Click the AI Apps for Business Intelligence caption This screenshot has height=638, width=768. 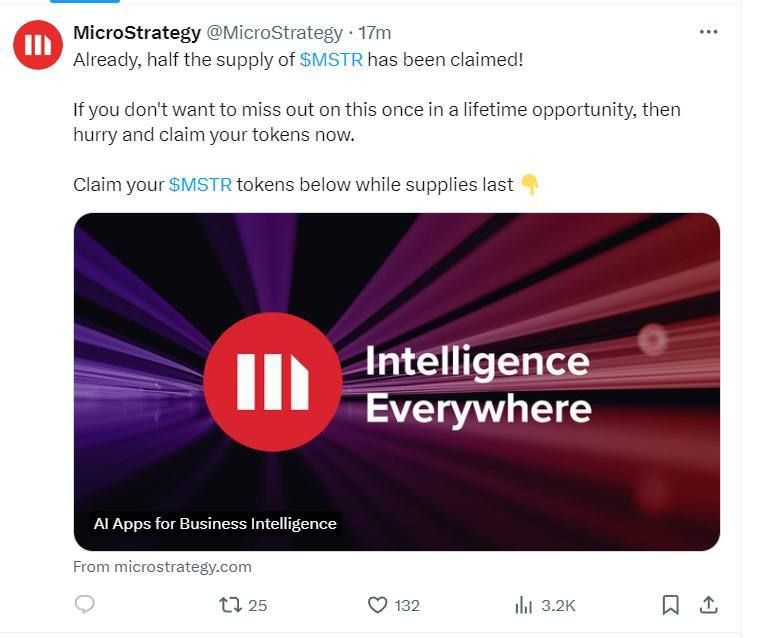215,523
